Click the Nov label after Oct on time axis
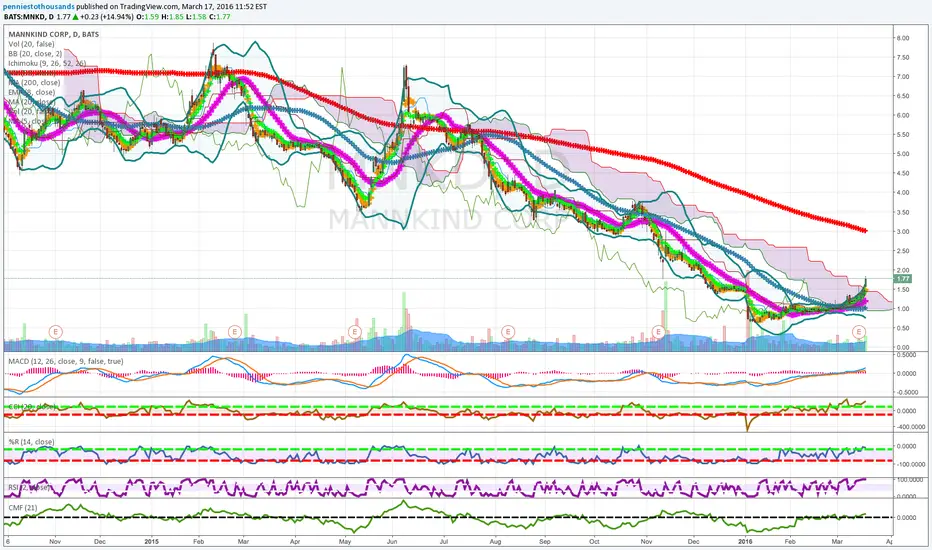 coord(647,542)
